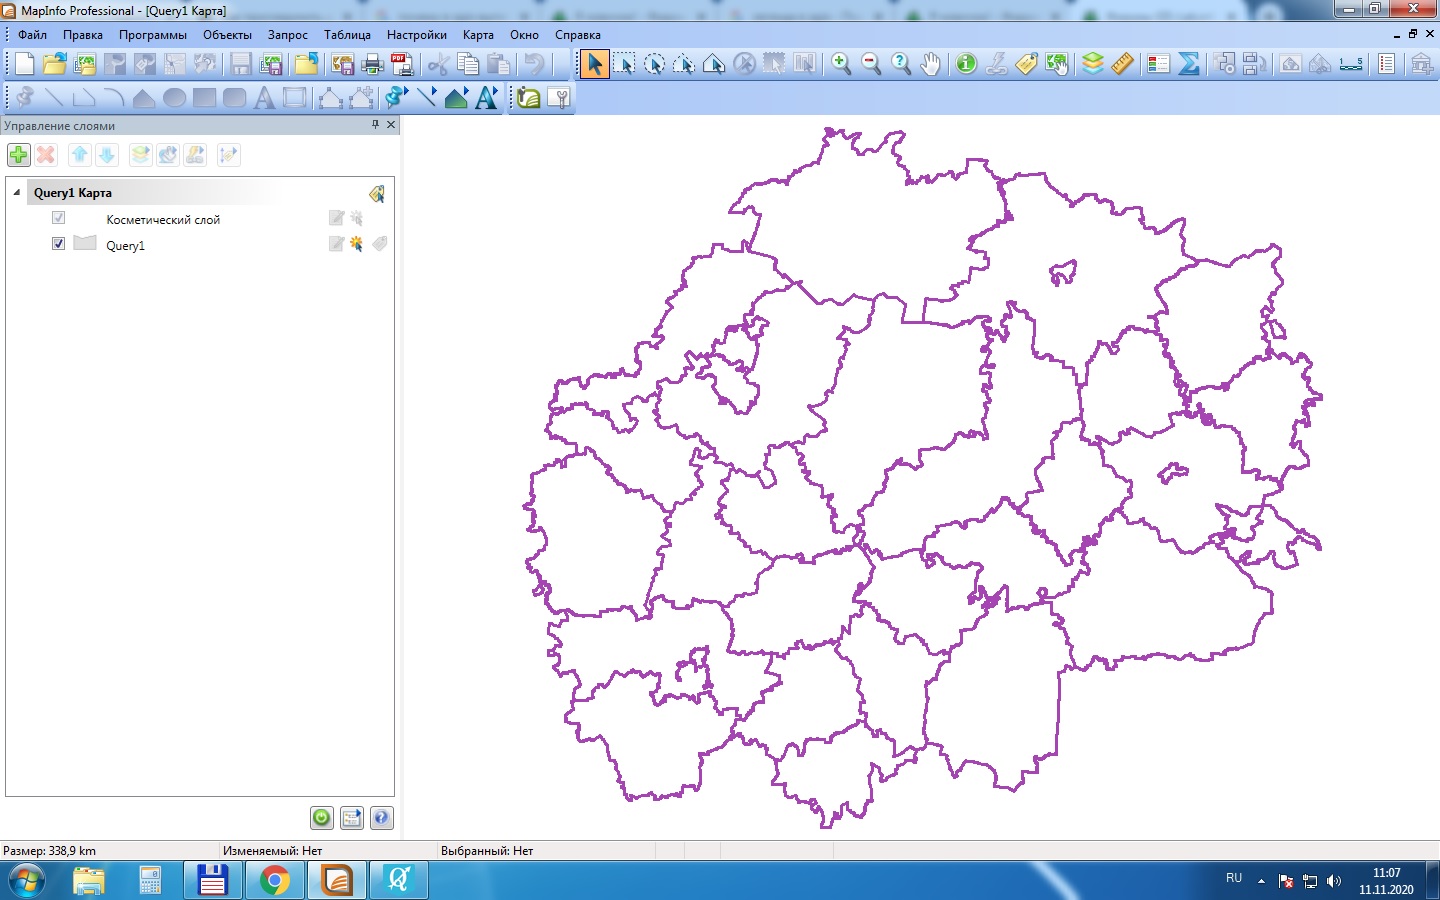The width and height of the screenshot is (1440, 900).
Task: Click the Query1 layer style swatch
Action: click(85, 244)
